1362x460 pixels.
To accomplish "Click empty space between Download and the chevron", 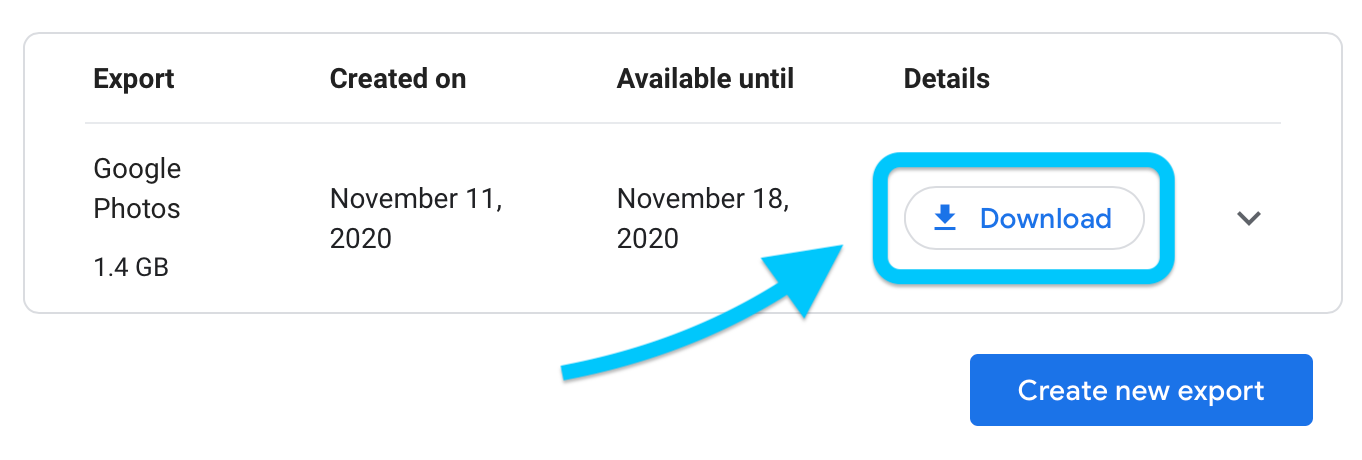I will 1204,218.
